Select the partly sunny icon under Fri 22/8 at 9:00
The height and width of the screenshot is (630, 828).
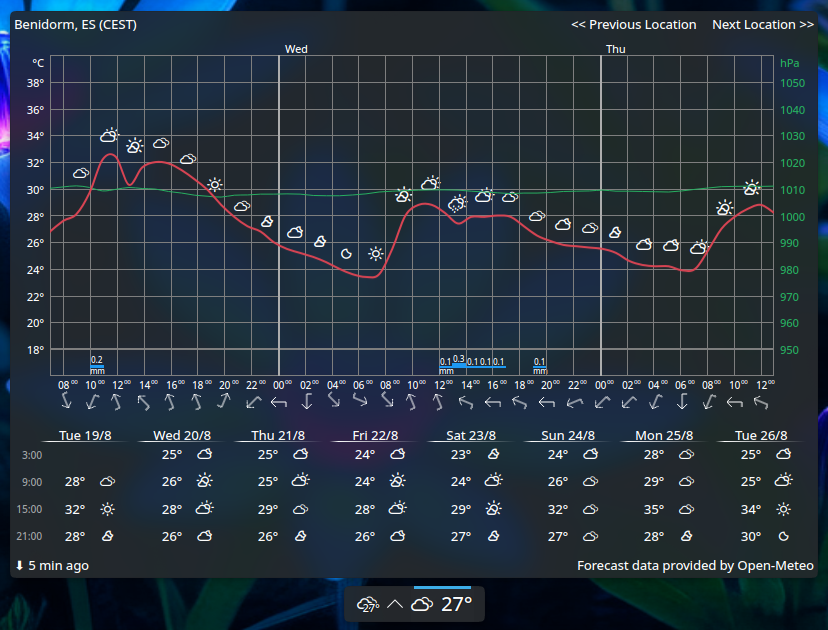click(x=396, y=481)
